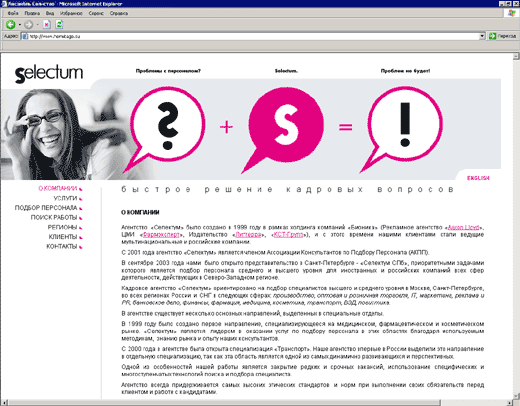Open the Back button history dropdown arrow
The width and height of the screenshot is (520, 406).
point(20,25)
